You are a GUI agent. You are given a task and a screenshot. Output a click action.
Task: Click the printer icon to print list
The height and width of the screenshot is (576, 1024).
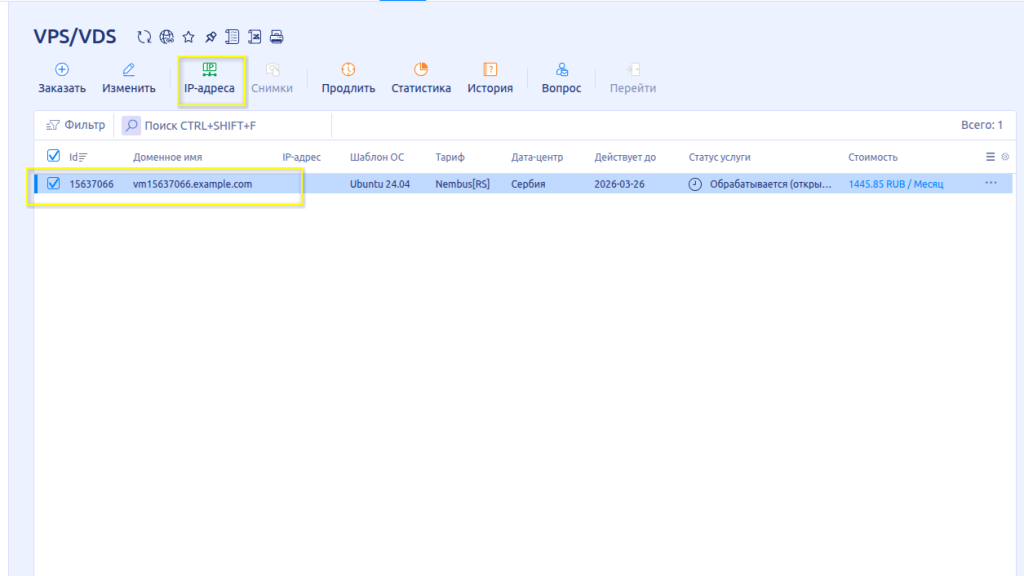[x=277, y=38]
